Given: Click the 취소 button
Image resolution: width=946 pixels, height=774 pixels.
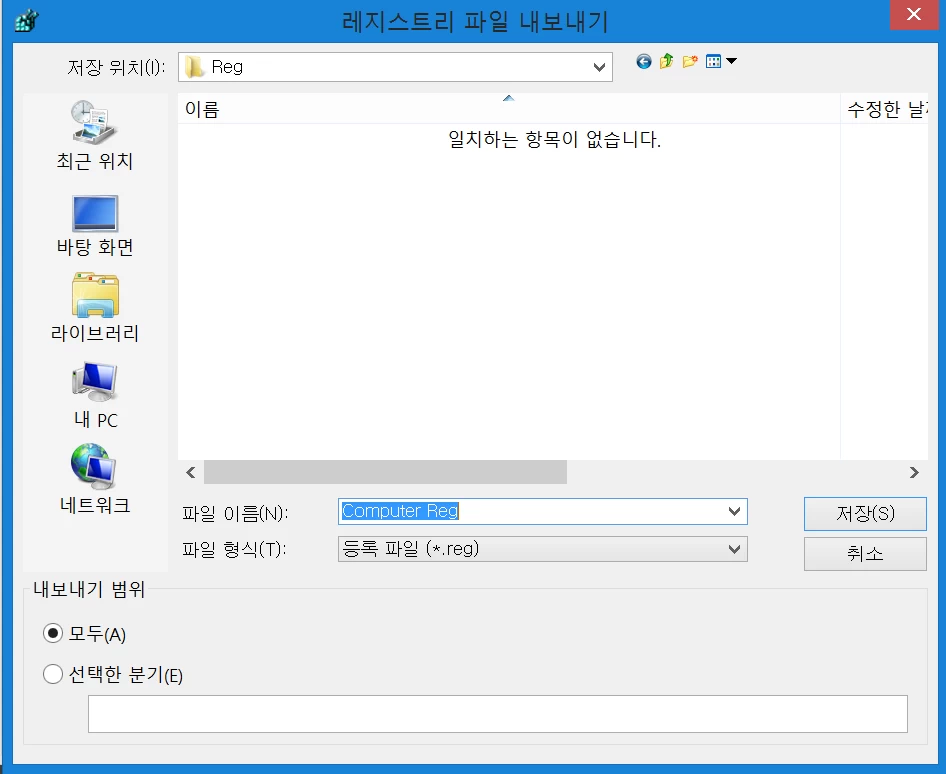Looking at the screenshot, I should coord(865,554).
